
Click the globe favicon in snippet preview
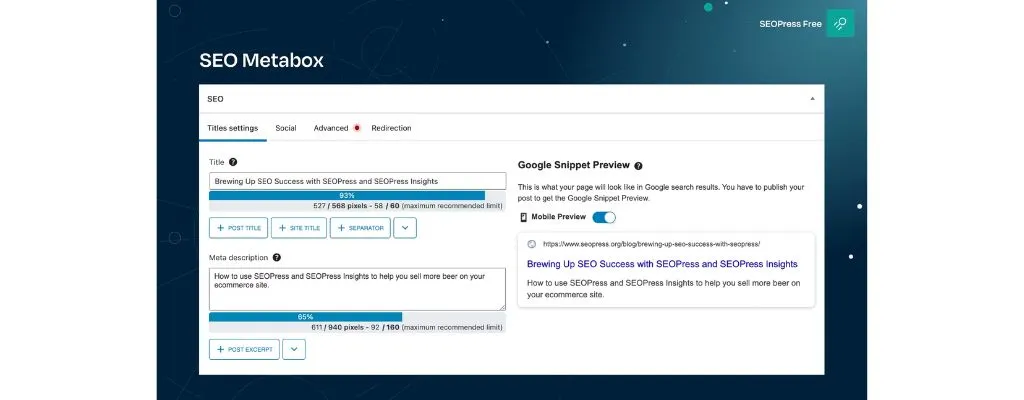pyautogui.click(x=532, y=244)
